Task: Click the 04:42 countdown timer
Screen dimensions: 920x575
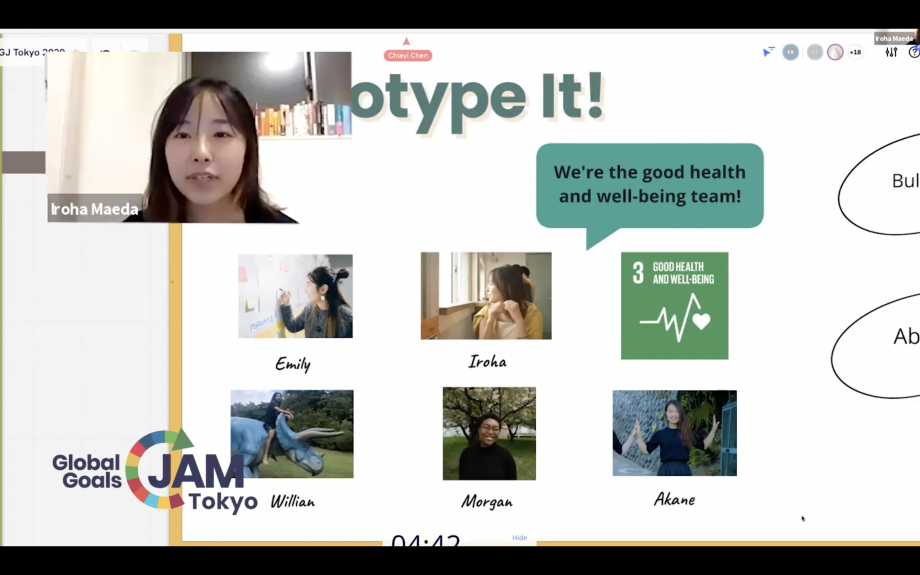Action: coord(426,543)
